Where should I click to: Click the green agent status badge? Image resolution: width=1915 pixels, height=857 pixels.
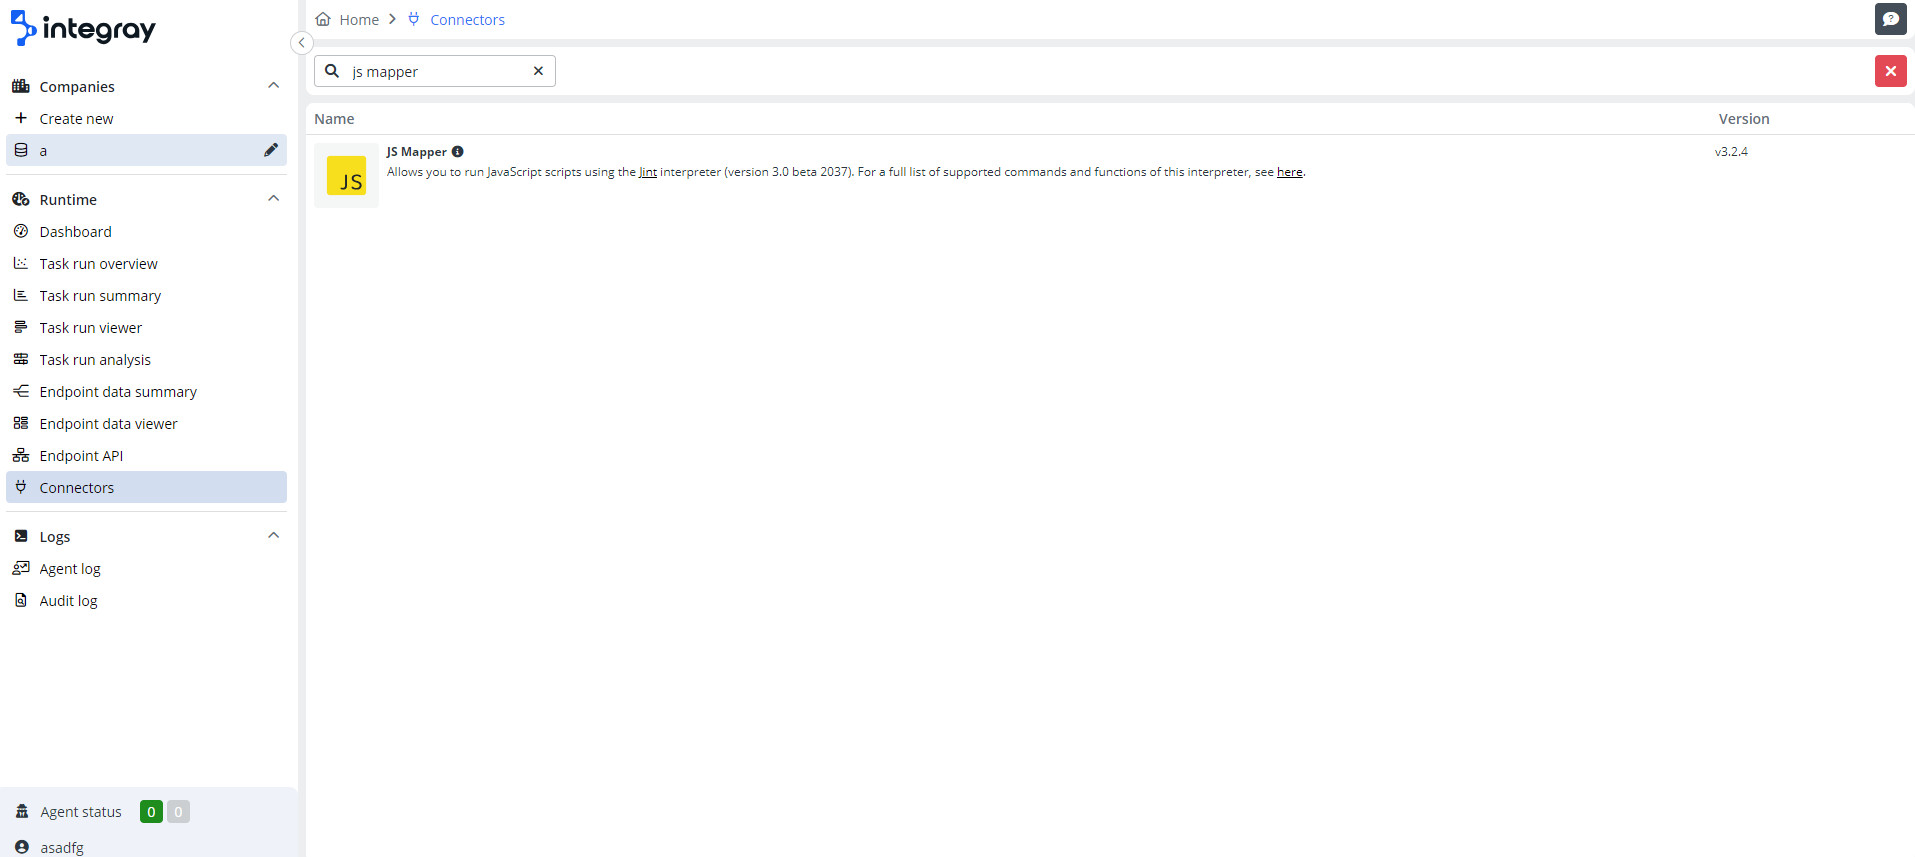151,812
